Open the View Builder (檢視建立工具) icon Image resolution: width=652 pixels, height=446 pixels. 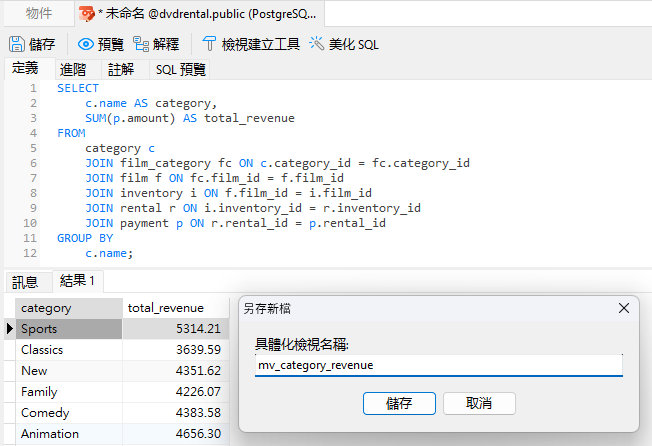pos(209,44)
